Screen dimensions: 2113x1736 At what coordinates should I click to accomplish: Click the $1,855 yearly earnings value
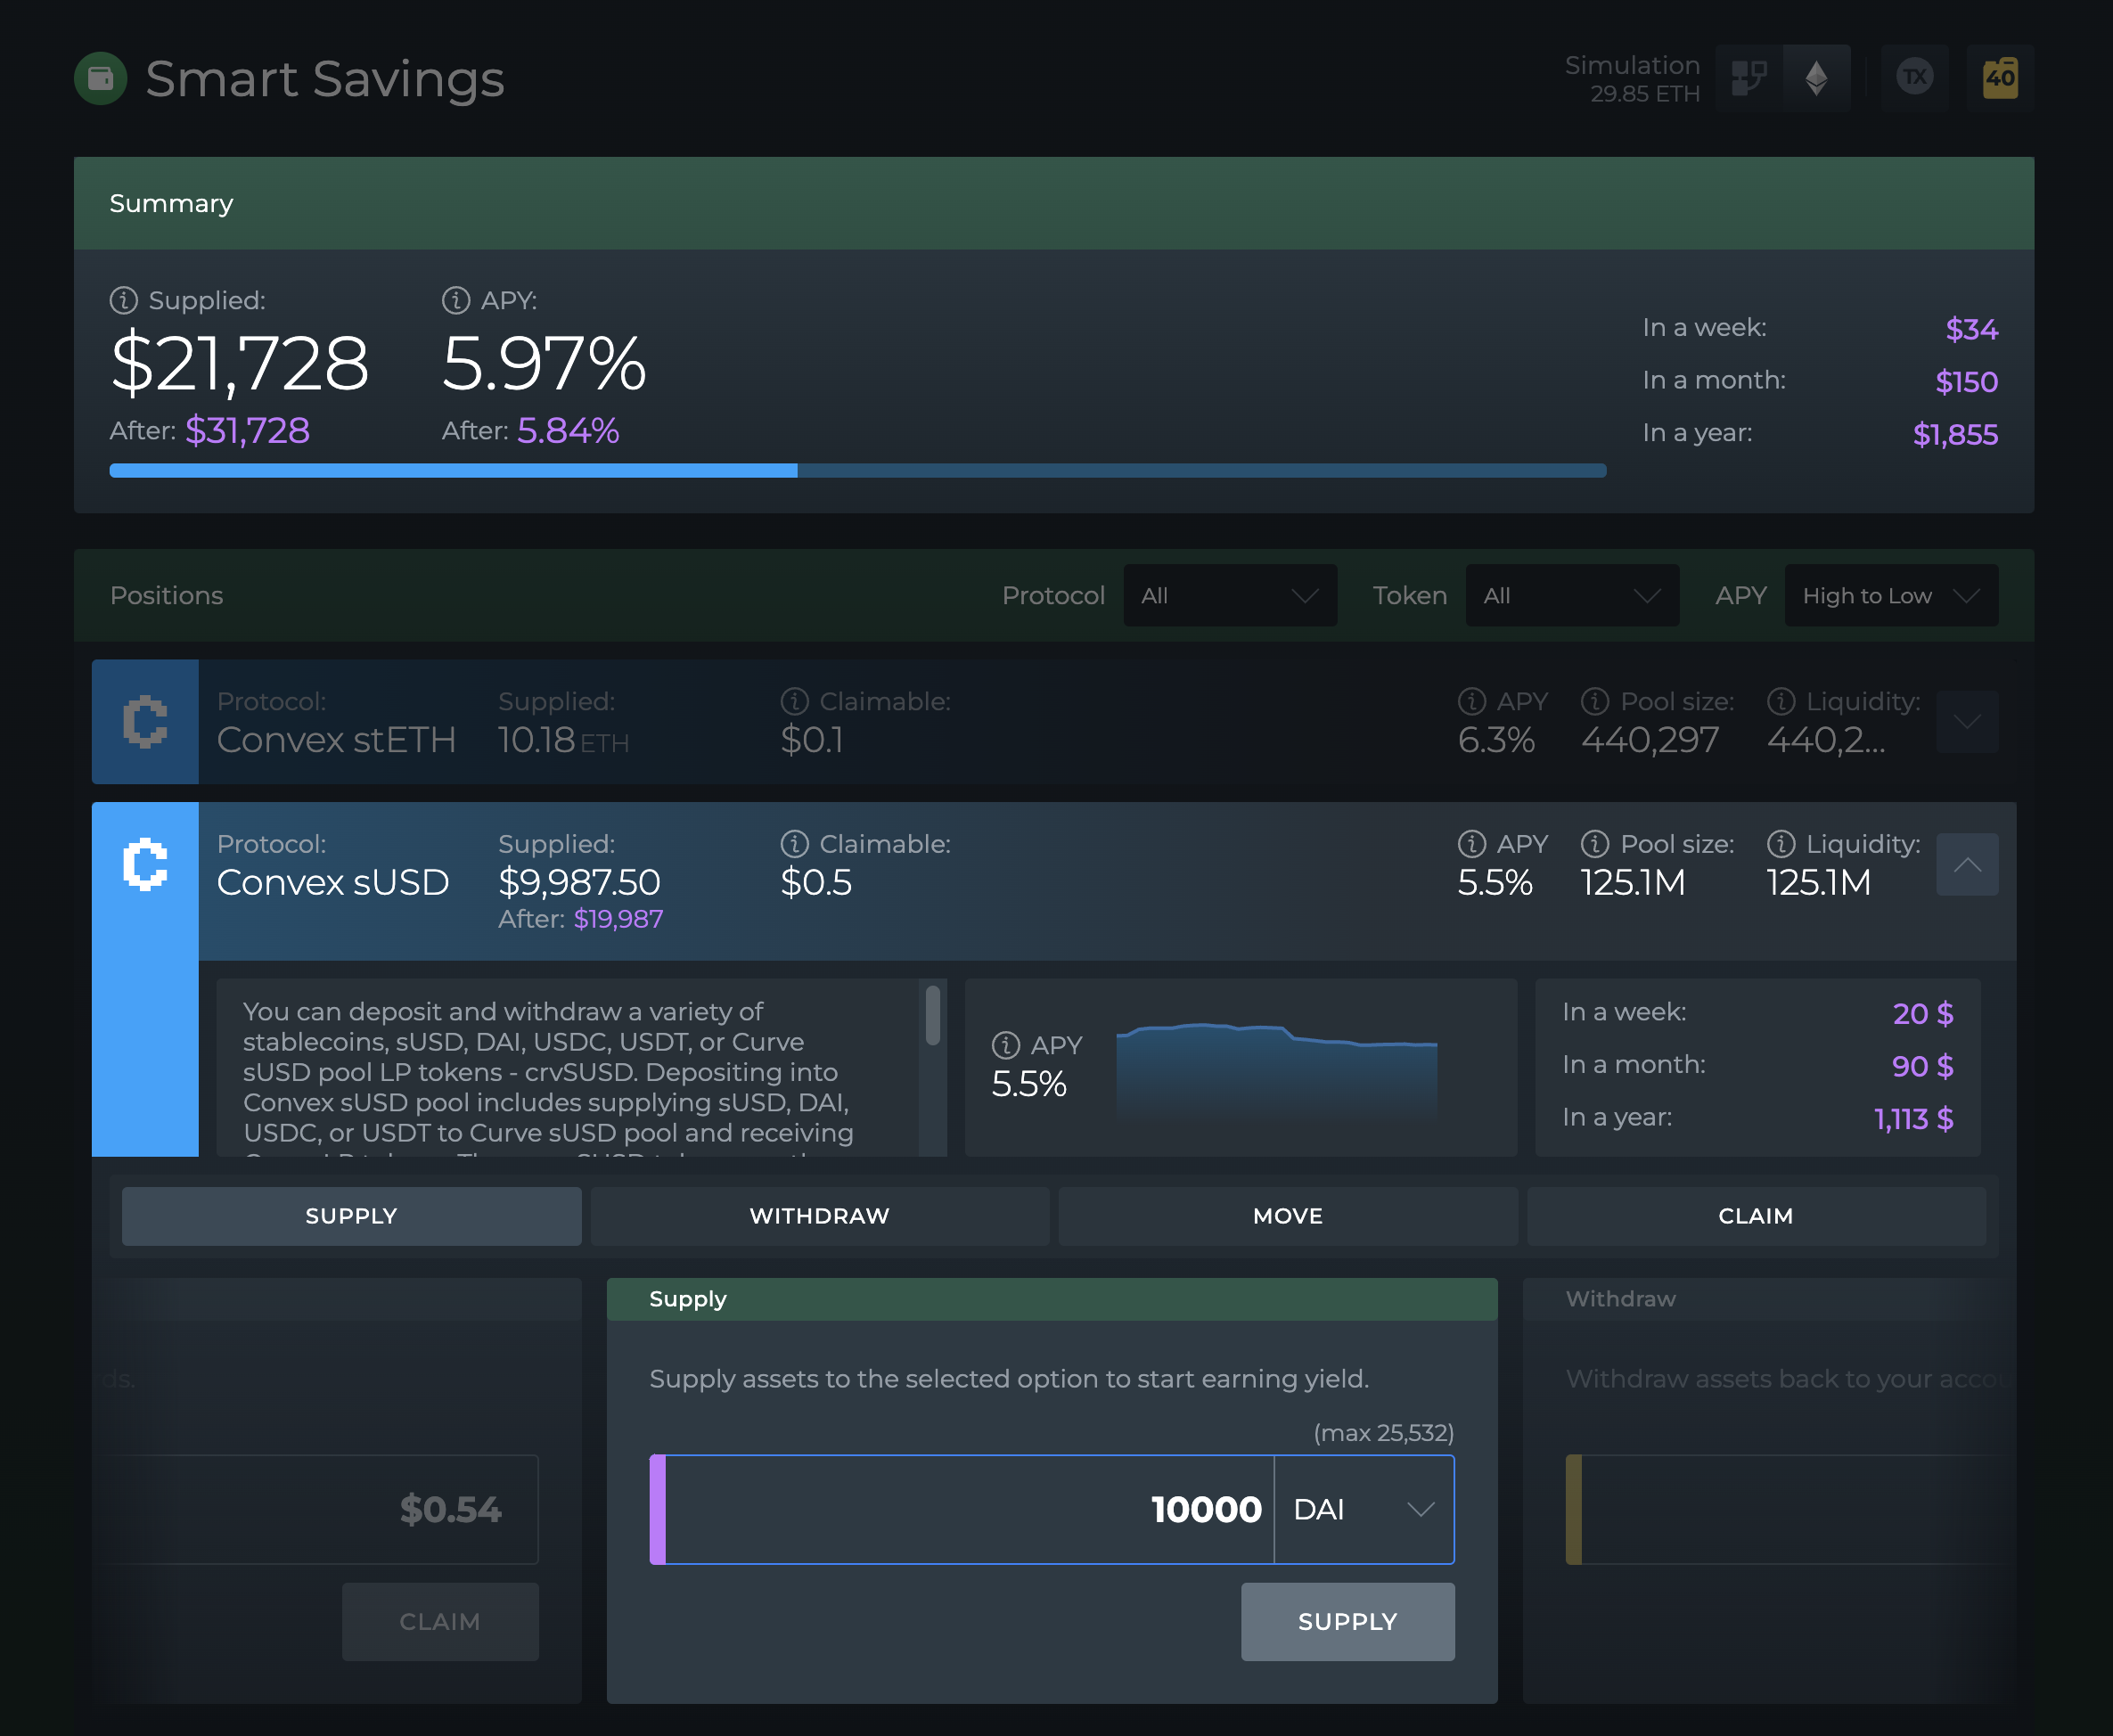click(1955, 434)
